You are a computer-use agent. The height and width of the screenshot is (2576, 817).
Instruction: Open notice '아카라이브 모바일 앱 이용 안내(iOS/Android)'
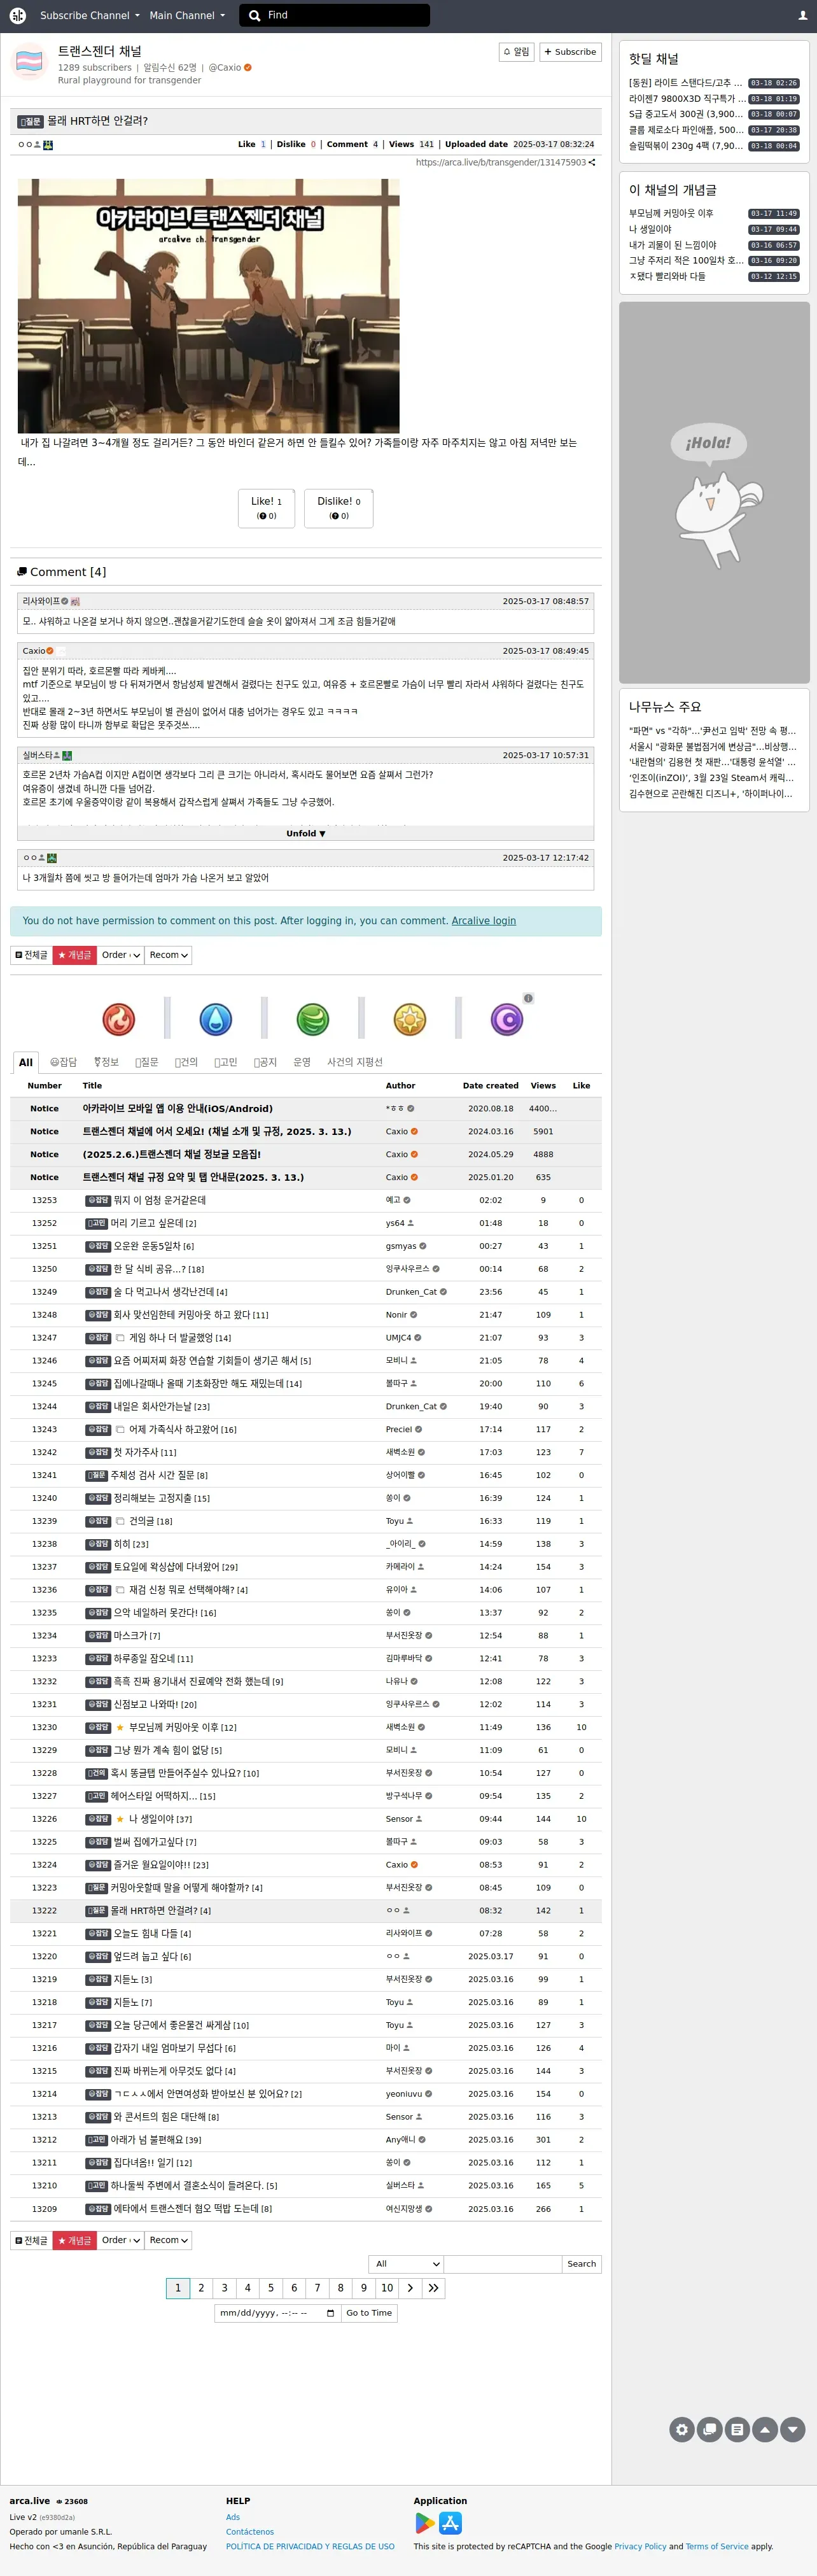pyautogui.click(x=177, y=1108)
